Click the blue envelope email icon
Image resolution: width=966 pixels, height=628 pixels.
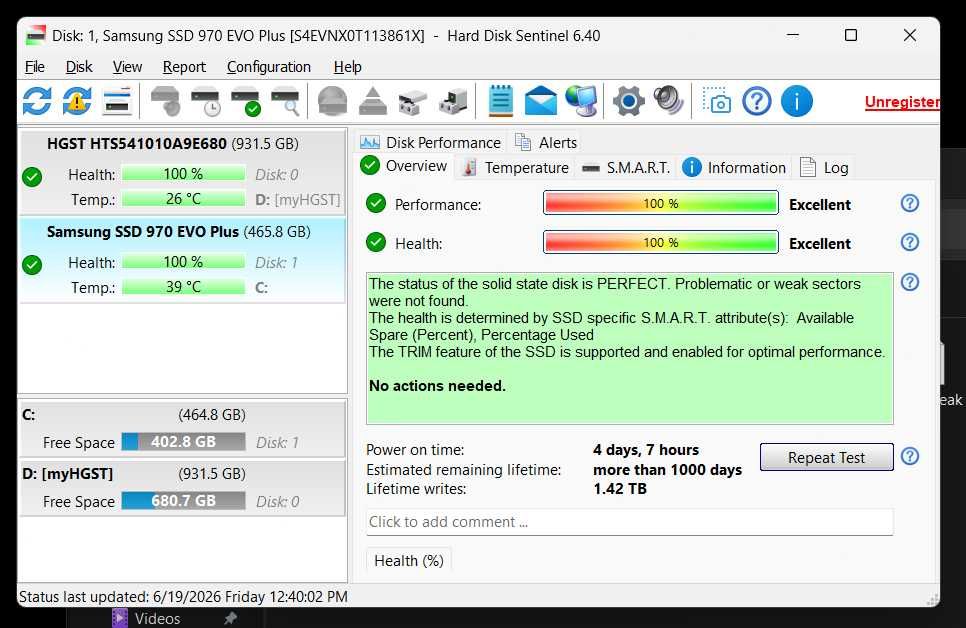(x=540, y=101)
